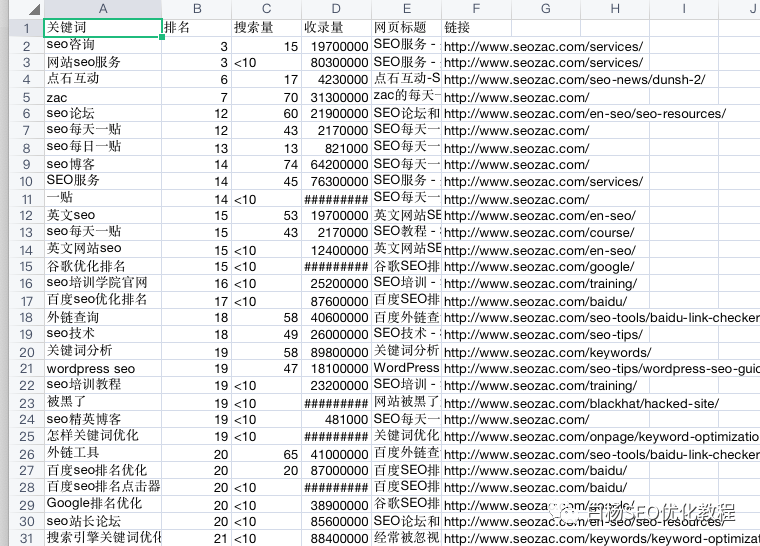Click the 链接 header cell
760x546 pixels.
pos(476,28)
